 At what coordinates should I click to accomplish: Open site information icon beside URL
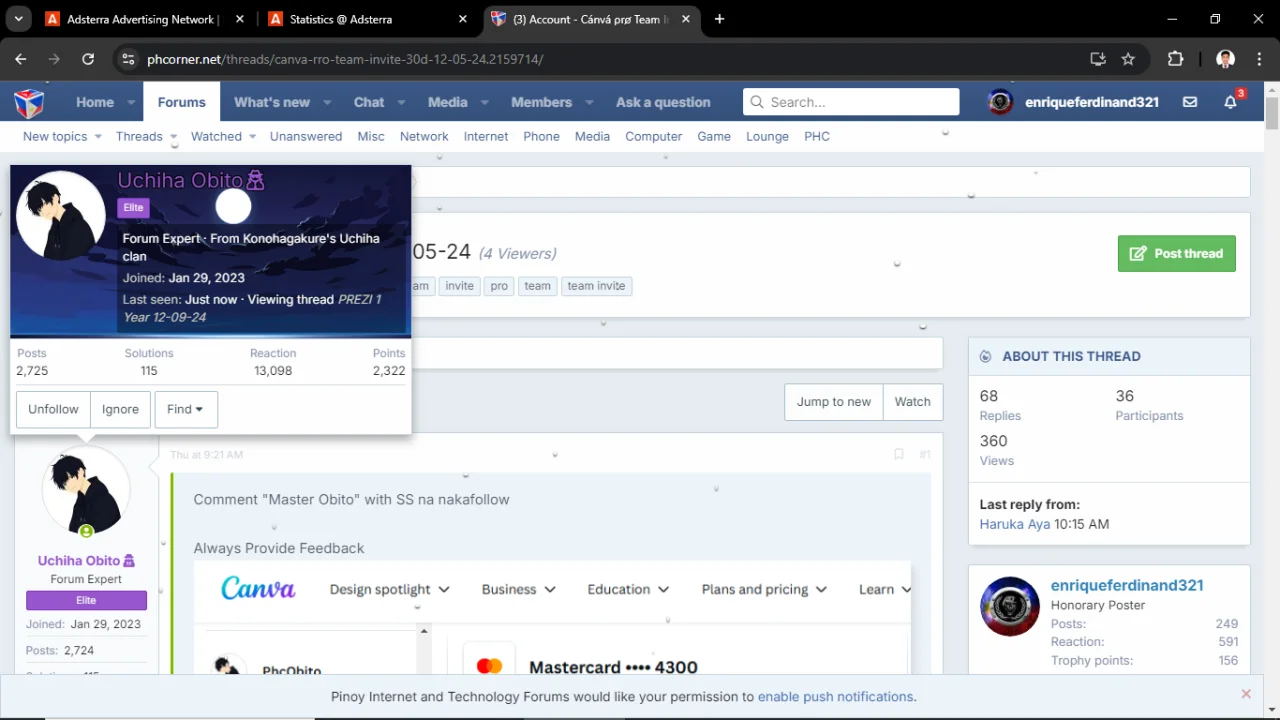[x=128, y=59]
